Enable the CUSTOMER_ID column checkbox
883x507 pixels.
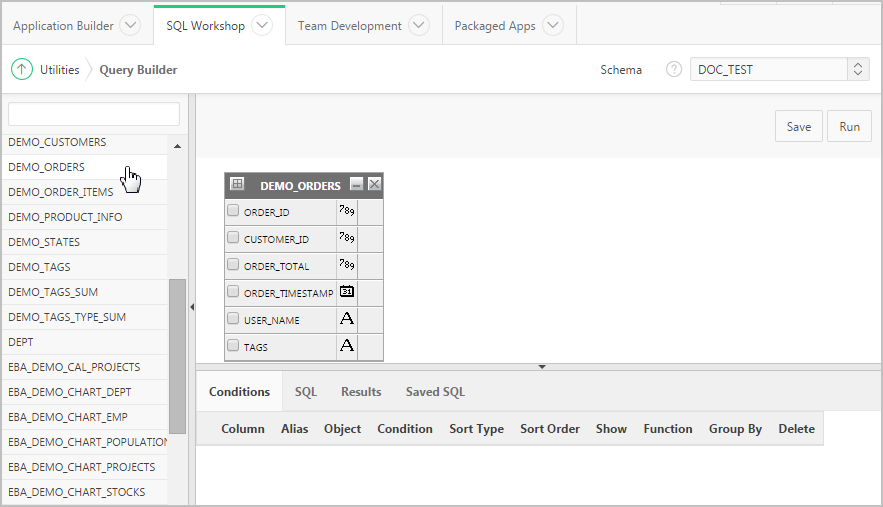coord(233,238)
